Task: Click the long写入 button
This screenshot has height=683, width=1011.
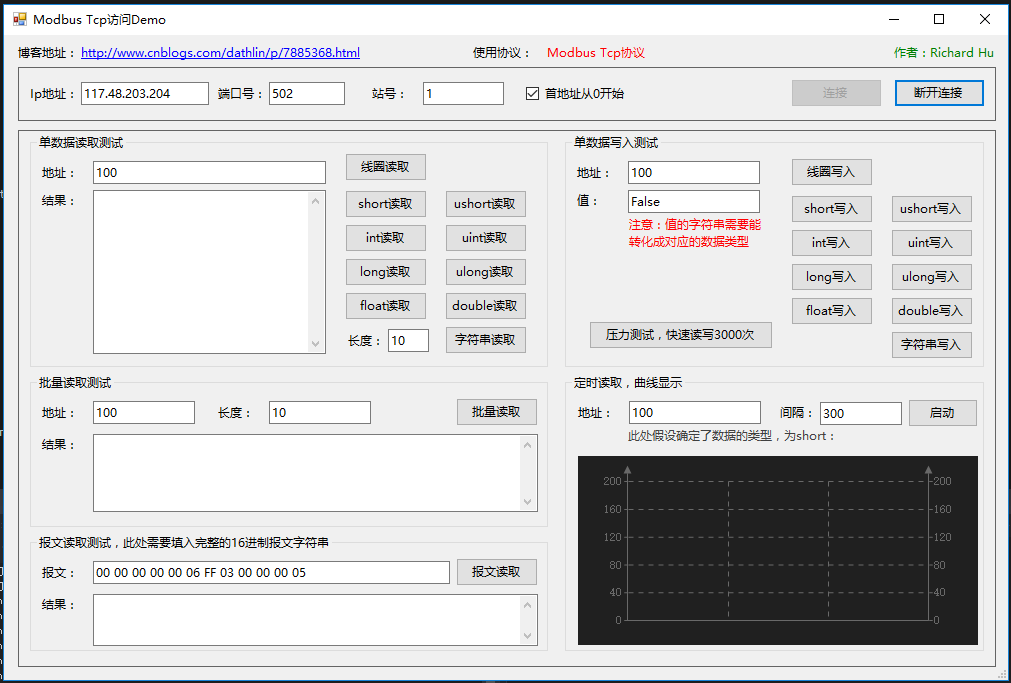Action: (x=832, y=277)
